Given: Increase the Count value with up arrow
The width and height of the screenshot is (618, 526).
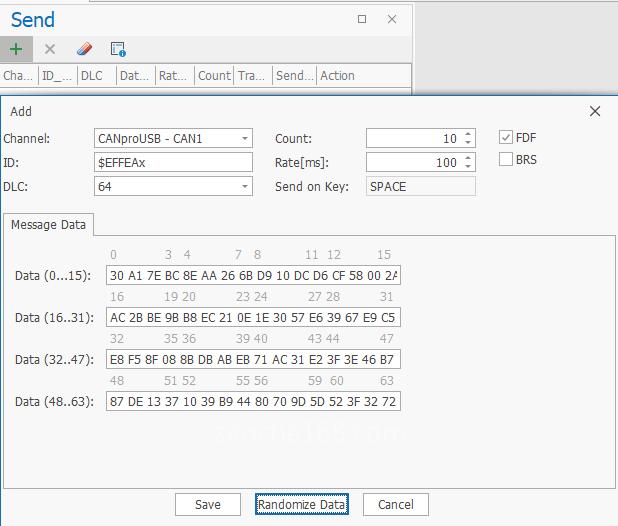Looking at the screenshot, I should 467,135.
